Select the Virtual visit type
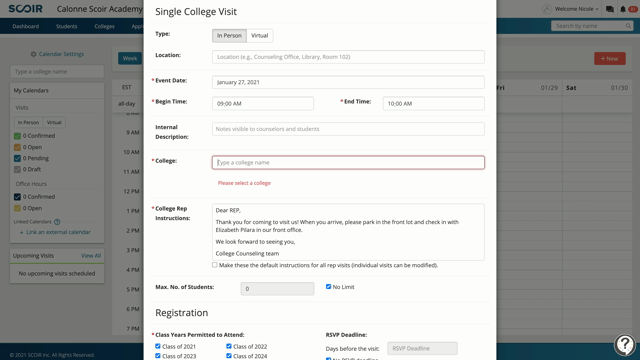 (260, 36)
